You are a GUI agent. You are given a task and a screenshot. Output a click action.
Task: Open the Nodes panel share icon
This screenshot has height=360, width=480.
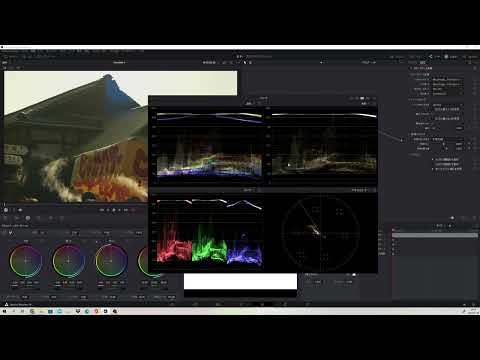point(430,56)
